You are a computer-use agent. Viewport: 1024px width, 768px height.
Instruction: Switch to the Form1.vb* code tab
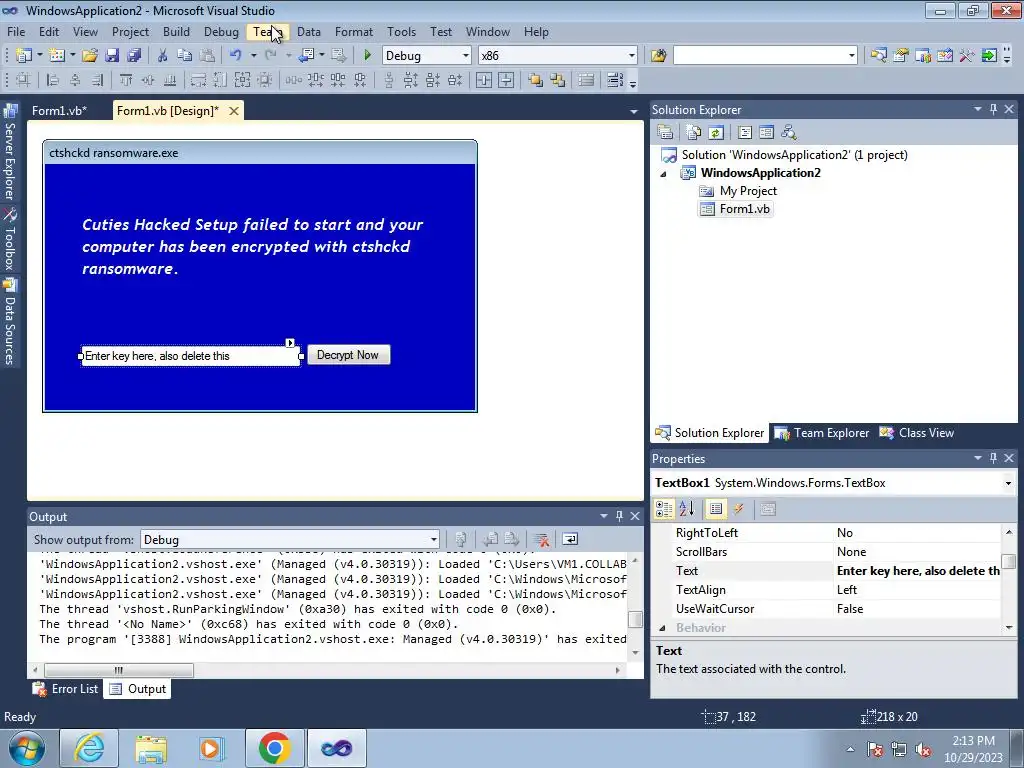pos(59,111)
